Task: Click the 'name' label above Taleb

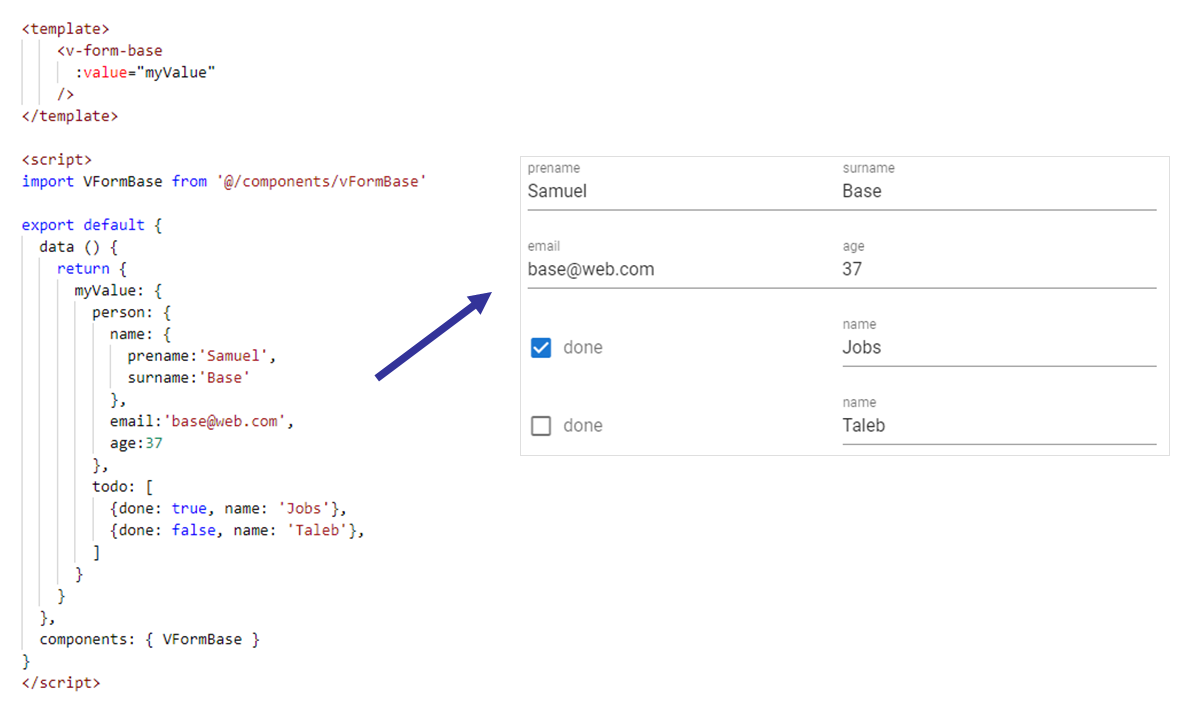Action: 859,402
